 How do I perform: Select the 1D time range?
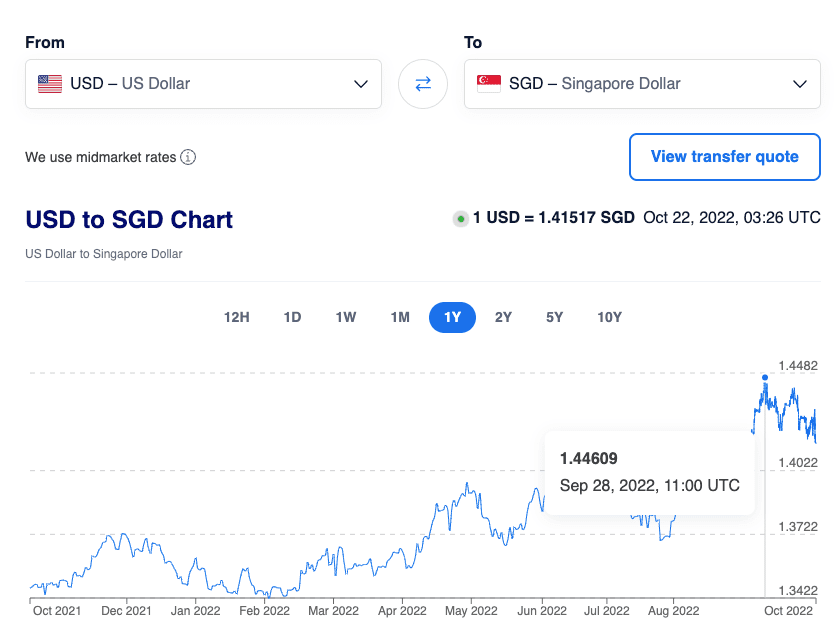[292, 317]
